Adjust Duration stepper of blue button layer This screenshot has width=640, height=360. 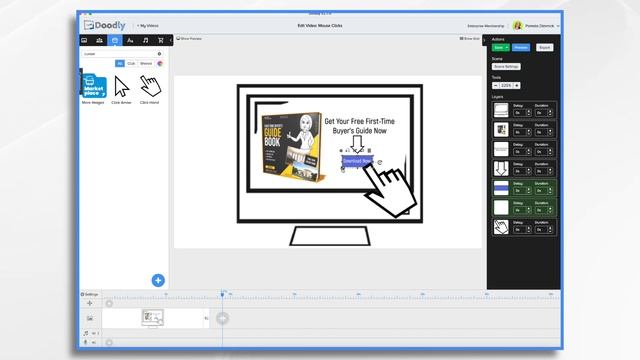tap(550, 191)
